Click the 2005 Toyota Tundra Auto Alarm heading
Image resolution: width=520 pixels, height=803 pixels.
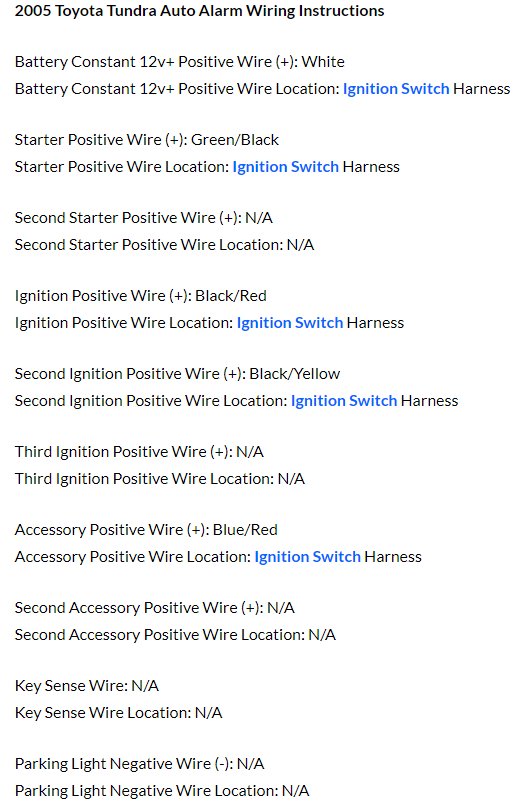pos(199,11)
